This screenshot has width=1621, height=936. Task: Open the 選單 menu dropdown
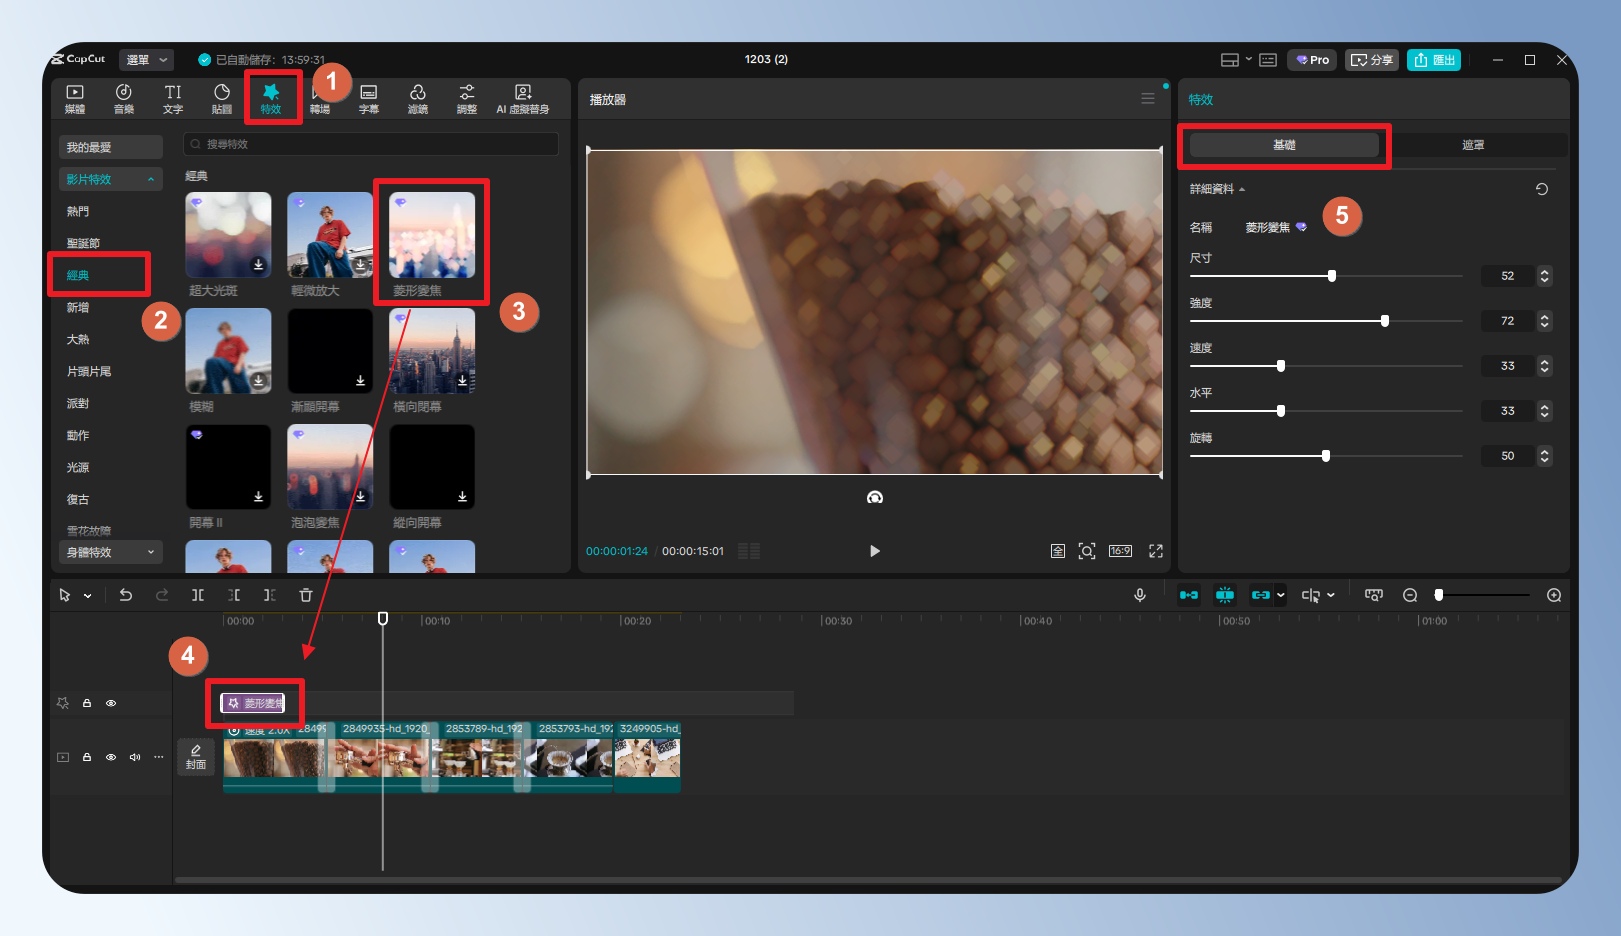tap(146, 60)
